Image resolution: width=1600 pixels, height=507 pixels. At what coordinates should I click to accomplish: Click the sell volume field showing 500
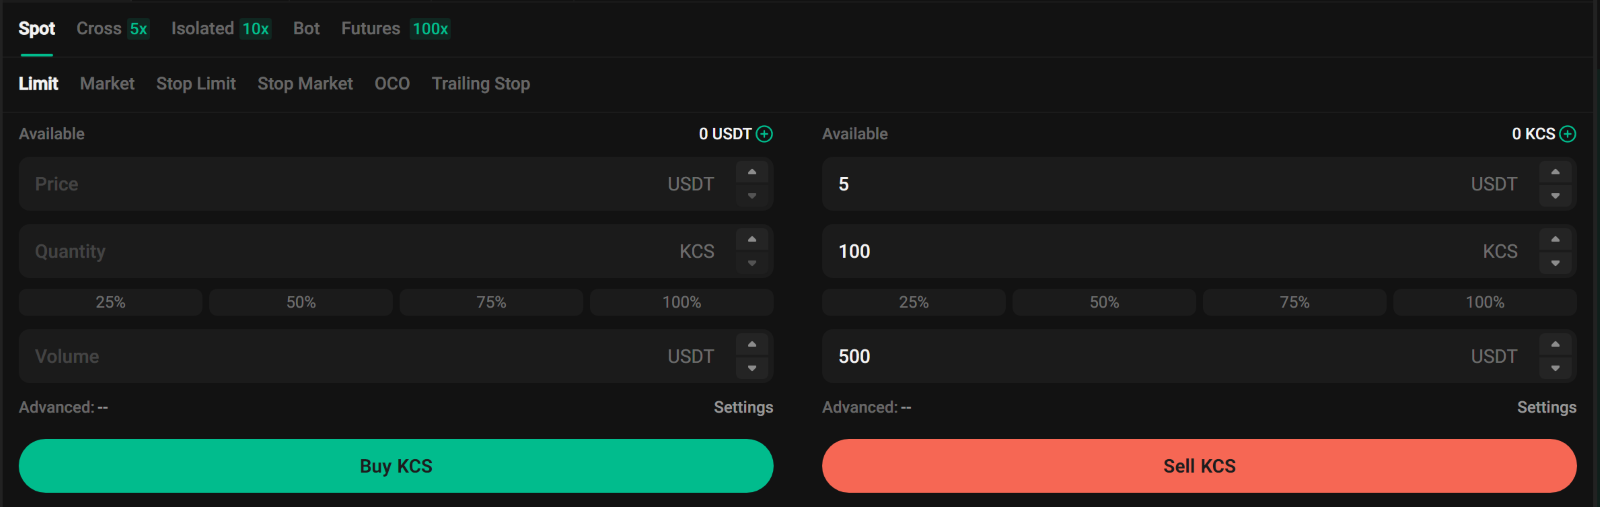pyautogui.click(x=1199, y=356)
